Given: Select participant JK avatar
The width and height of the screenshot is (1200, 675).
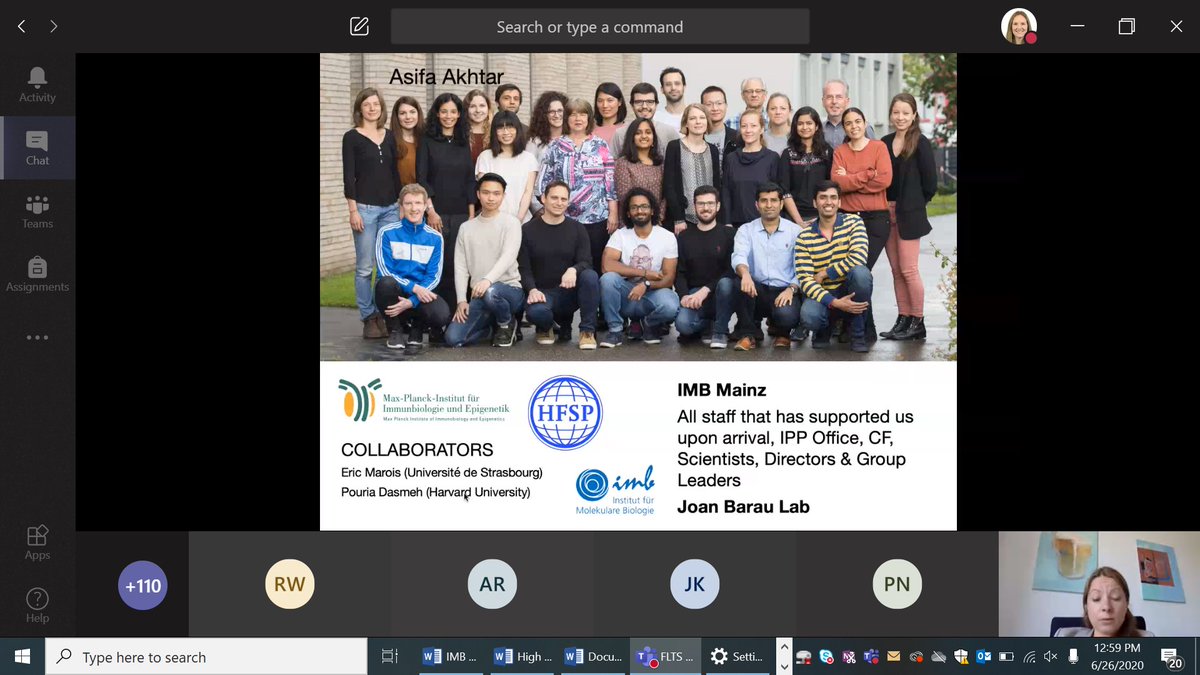Looking at the screenshot, I should point(695,585).
